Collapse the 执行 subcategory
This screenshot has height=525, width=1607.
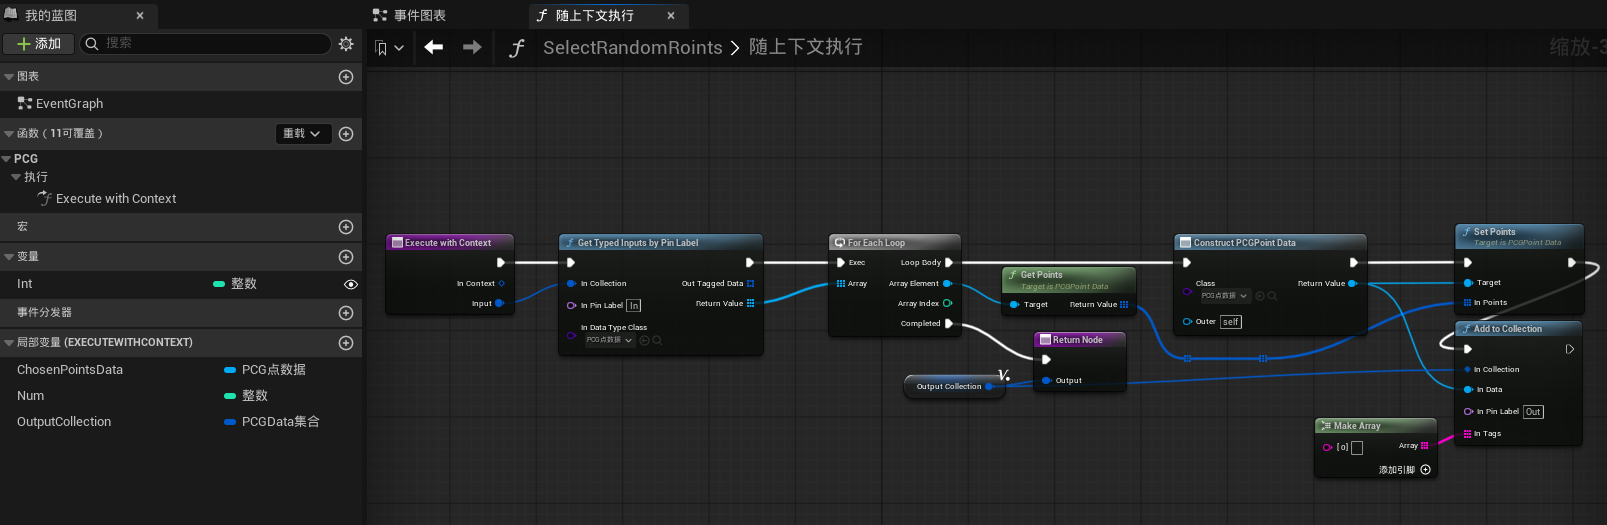pos(16,177)
